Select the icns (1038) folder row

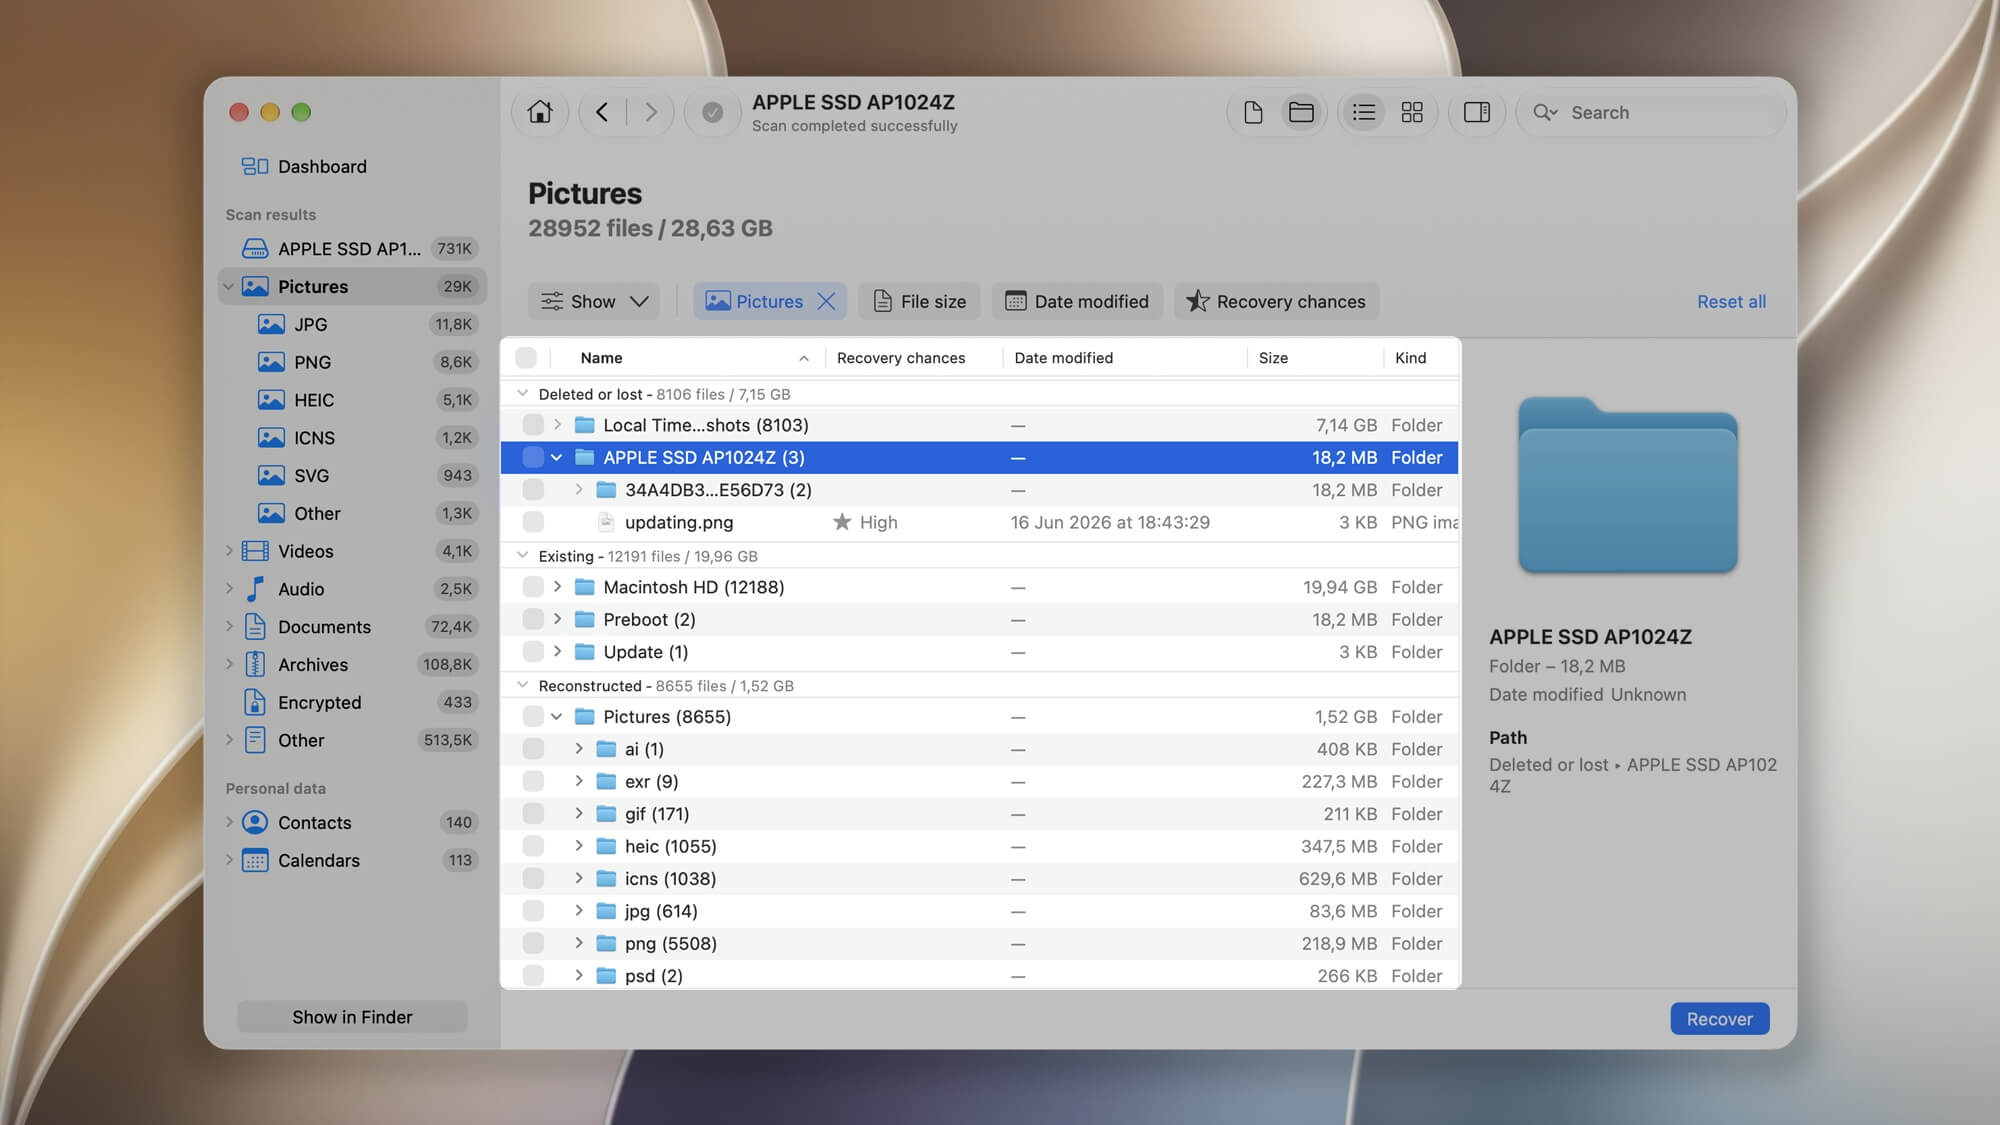click(980, 879)
